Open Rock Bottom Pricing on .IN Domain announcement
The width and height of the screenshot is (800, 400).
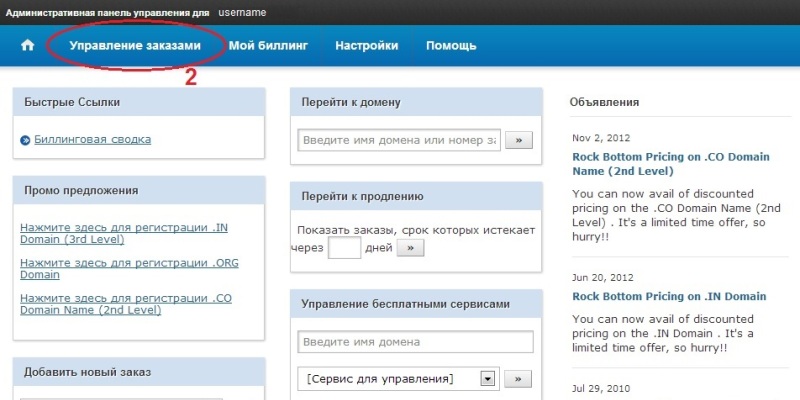coord(669,296)
